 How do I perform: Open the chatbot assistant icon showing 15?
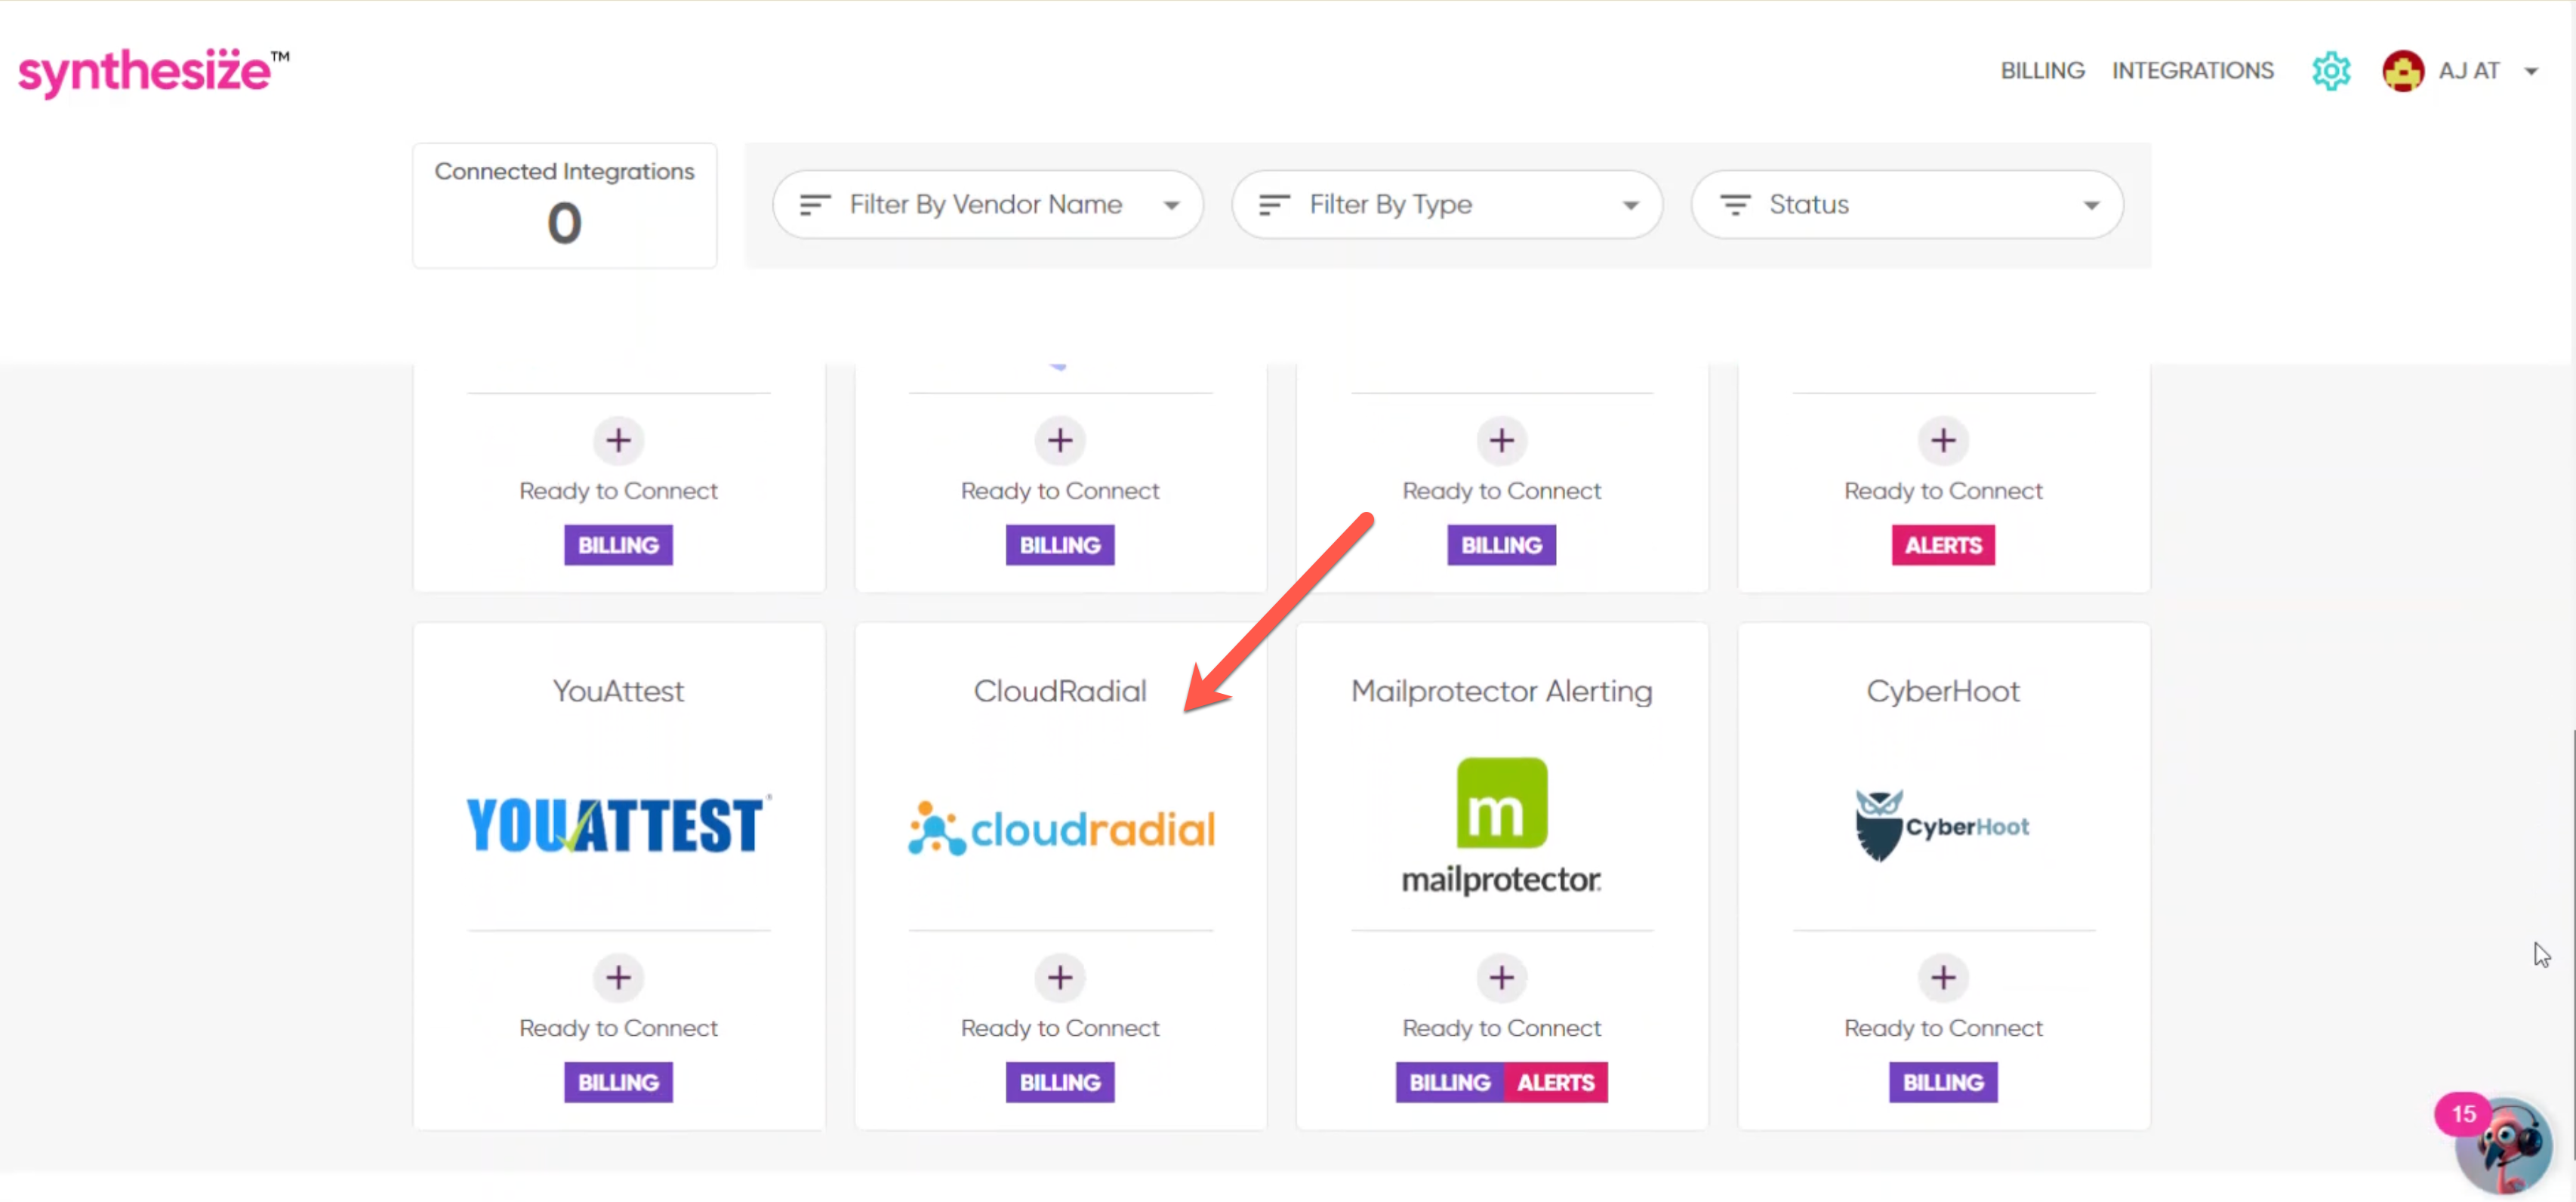2503,1144
